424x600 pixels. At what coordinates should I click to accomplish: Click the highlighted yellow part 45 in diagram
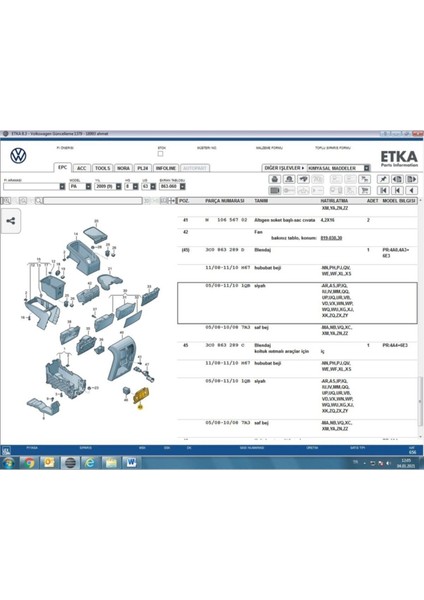click(140, 395)
